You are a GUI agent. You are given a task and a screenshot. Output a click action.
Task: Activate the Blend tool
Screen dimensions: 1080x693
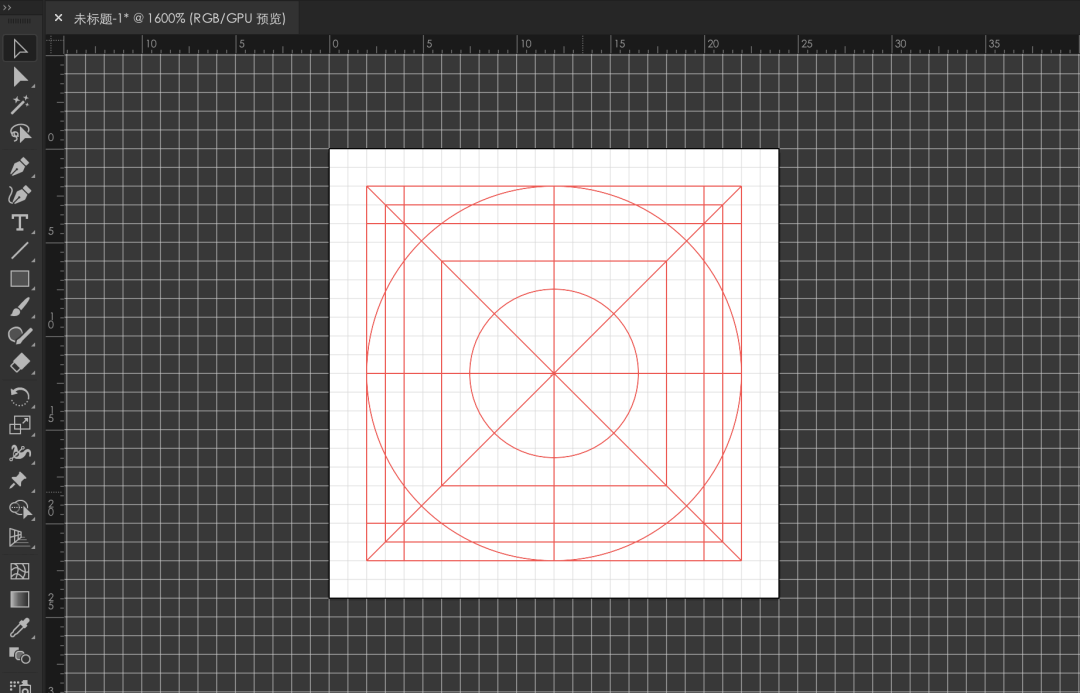(x=19, y=656)
